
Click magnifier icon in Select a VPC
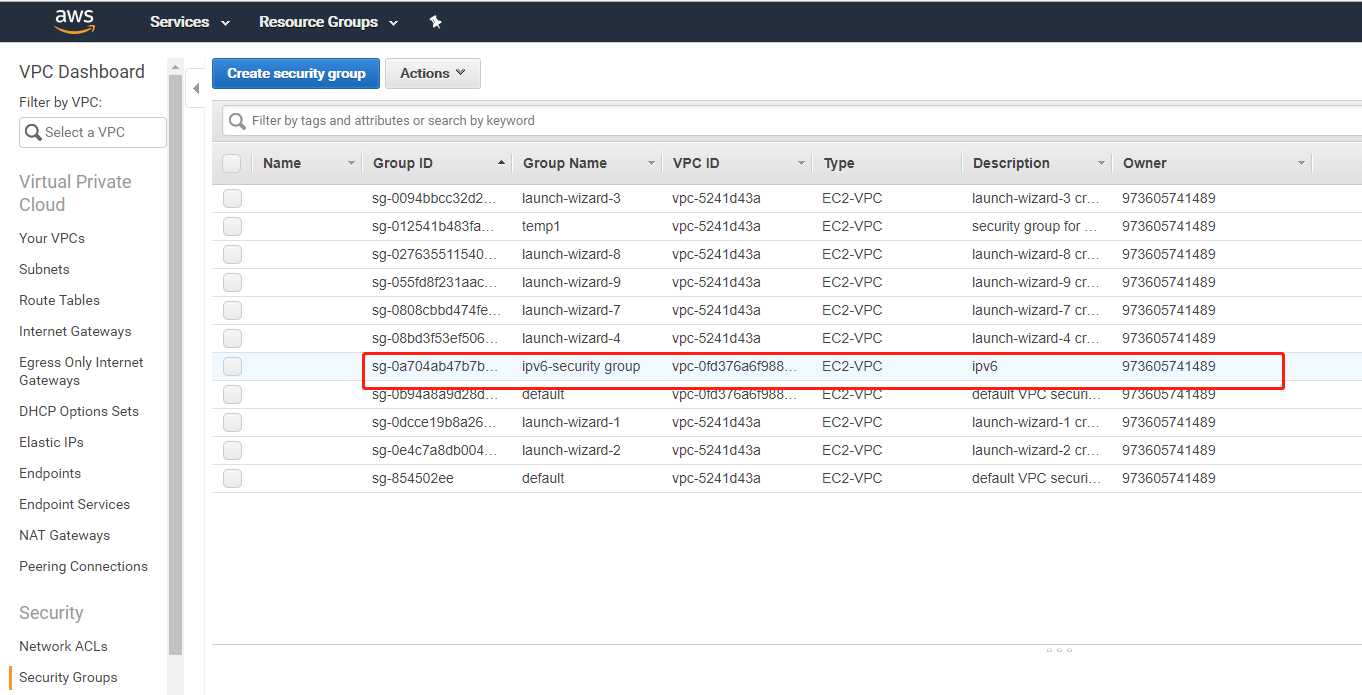[33, 132]
